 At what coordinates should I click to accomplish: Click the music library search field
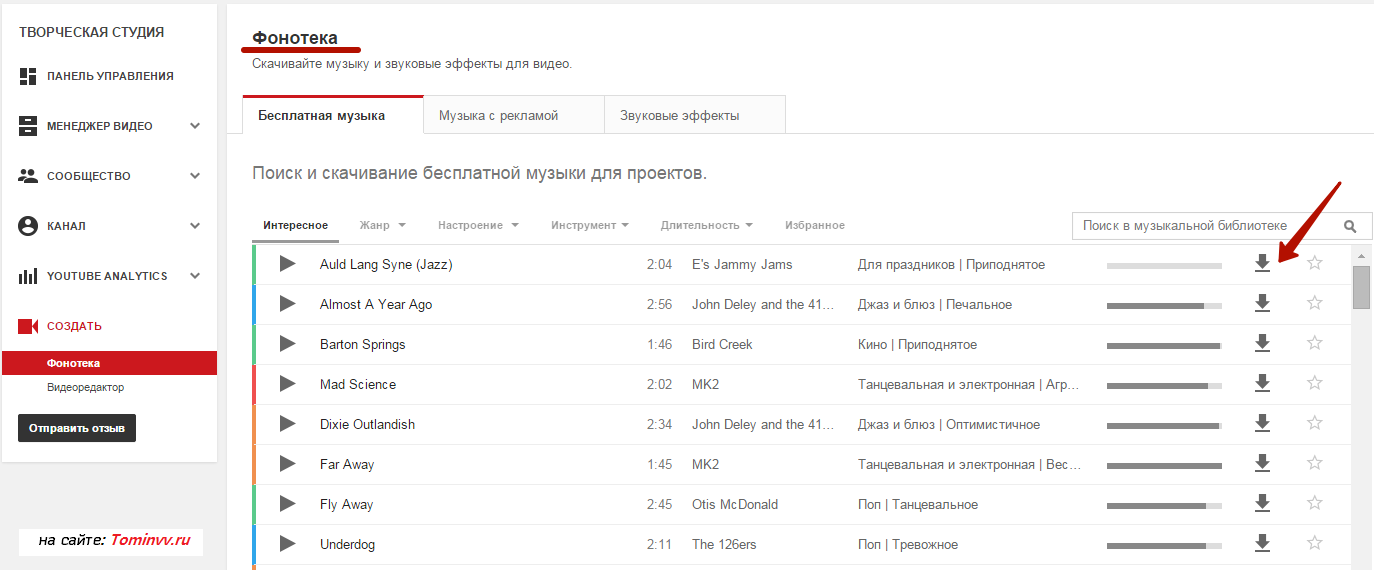click(1200, 226)
